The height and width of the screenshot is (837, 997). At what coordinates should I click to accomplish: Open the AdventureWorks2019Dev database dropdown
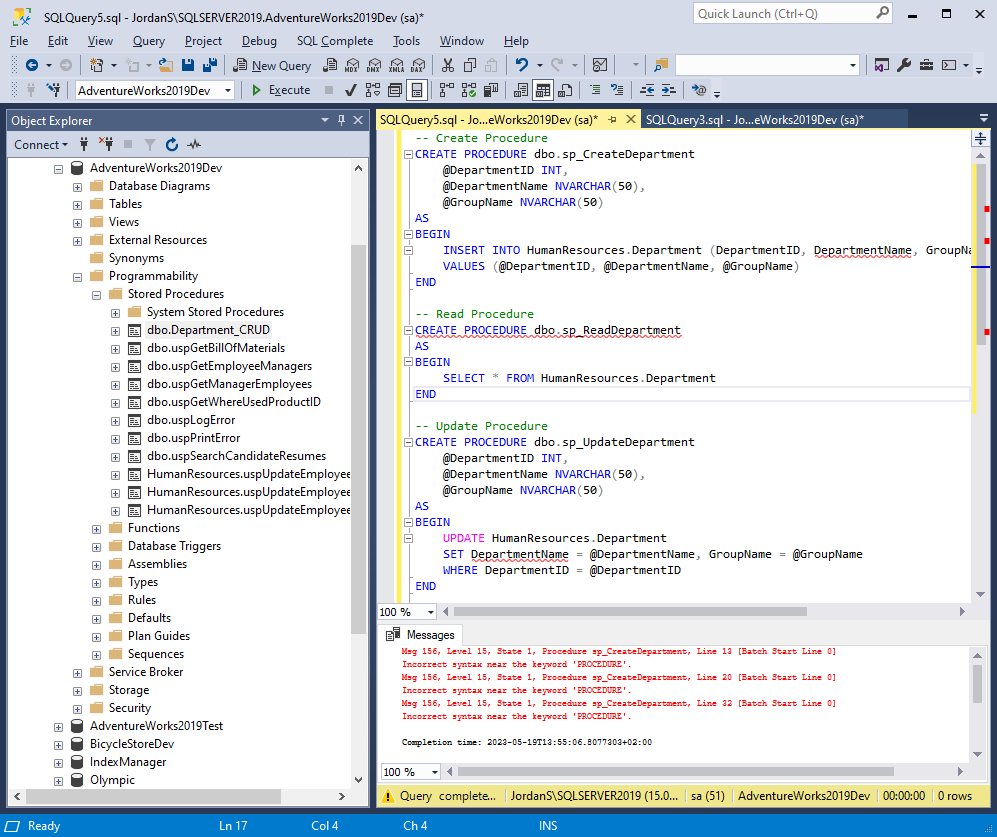[x=228, y=90]
